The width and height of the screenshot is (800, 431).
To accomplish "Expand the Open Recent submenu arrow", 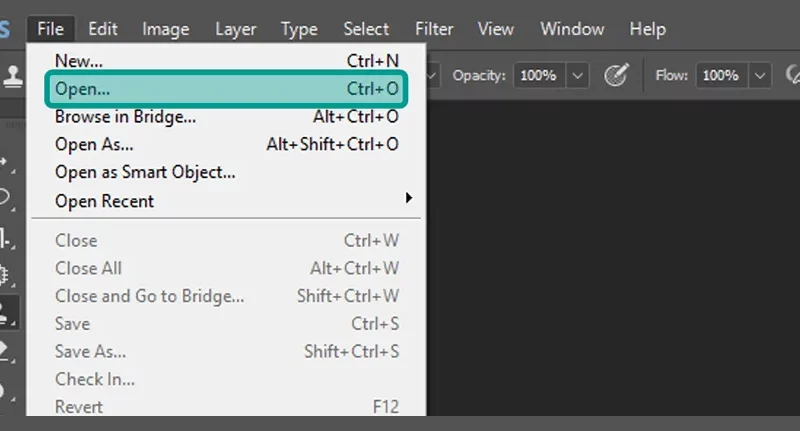I will [x=408, y=198].
